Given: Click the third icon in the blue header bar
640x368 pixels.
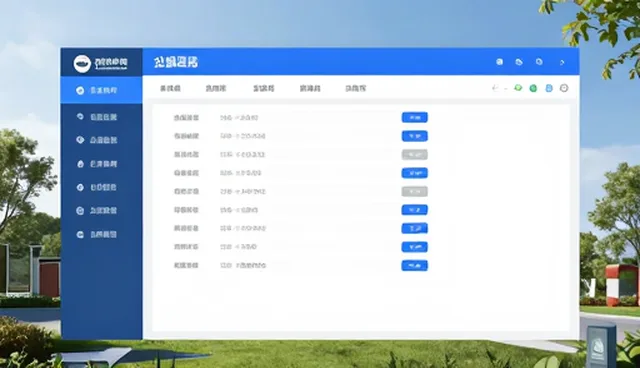Looking at the screenshot, I should [539, 62].
